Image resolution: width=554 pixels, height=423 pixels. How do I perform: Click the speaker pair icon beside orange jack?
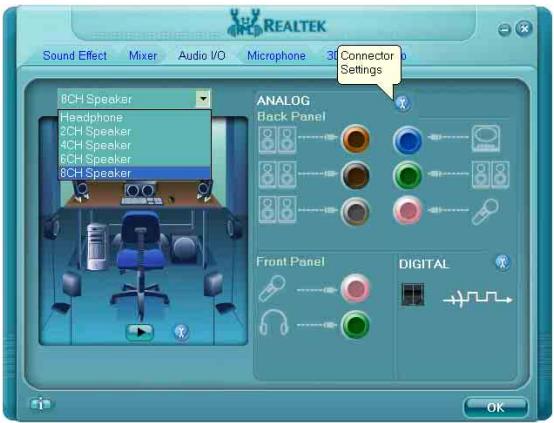coord(277,140)
